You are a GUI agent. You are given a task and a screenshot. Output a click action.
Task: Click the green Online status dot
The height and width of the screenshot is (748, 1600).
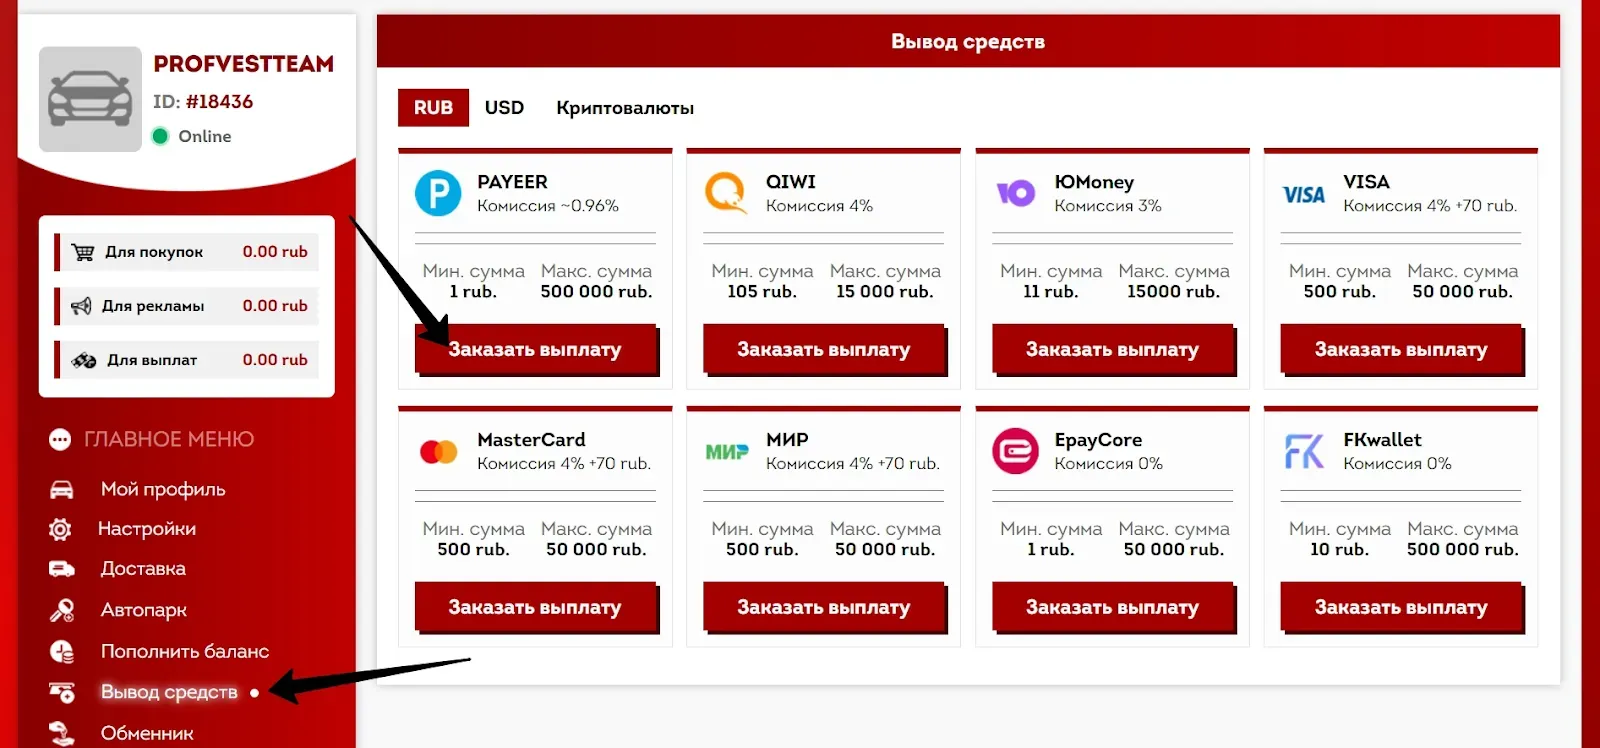[x=160, y=136]
